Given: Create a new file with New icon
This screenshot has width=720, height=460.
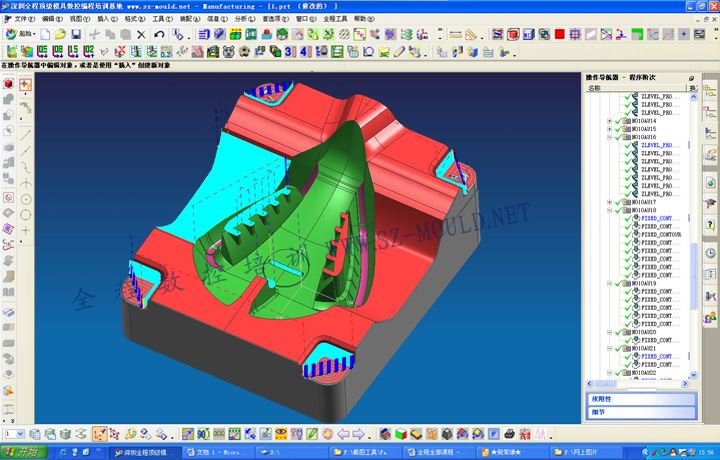Looking at the screenshot, I should 45,34.
